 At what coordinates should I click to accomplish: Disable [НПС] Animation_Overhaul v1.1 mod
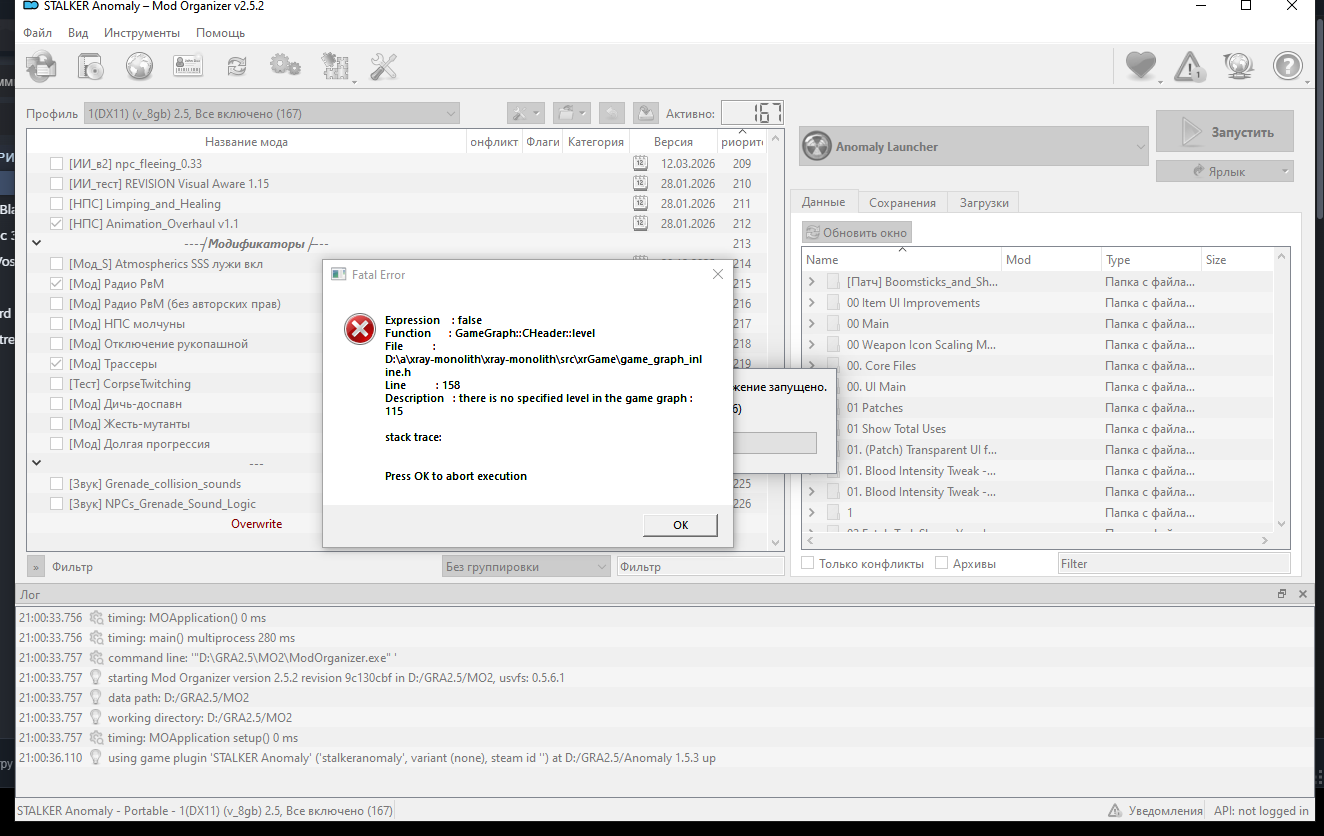[56, 223]
